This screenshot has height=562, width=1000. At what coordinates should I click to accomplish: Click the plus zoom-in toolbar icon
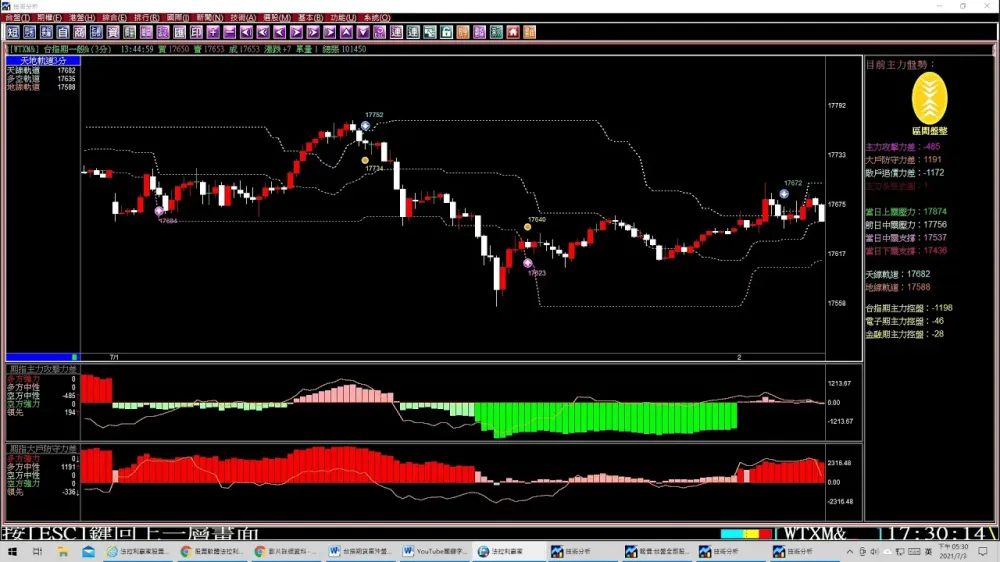click(x=213, y=32)
